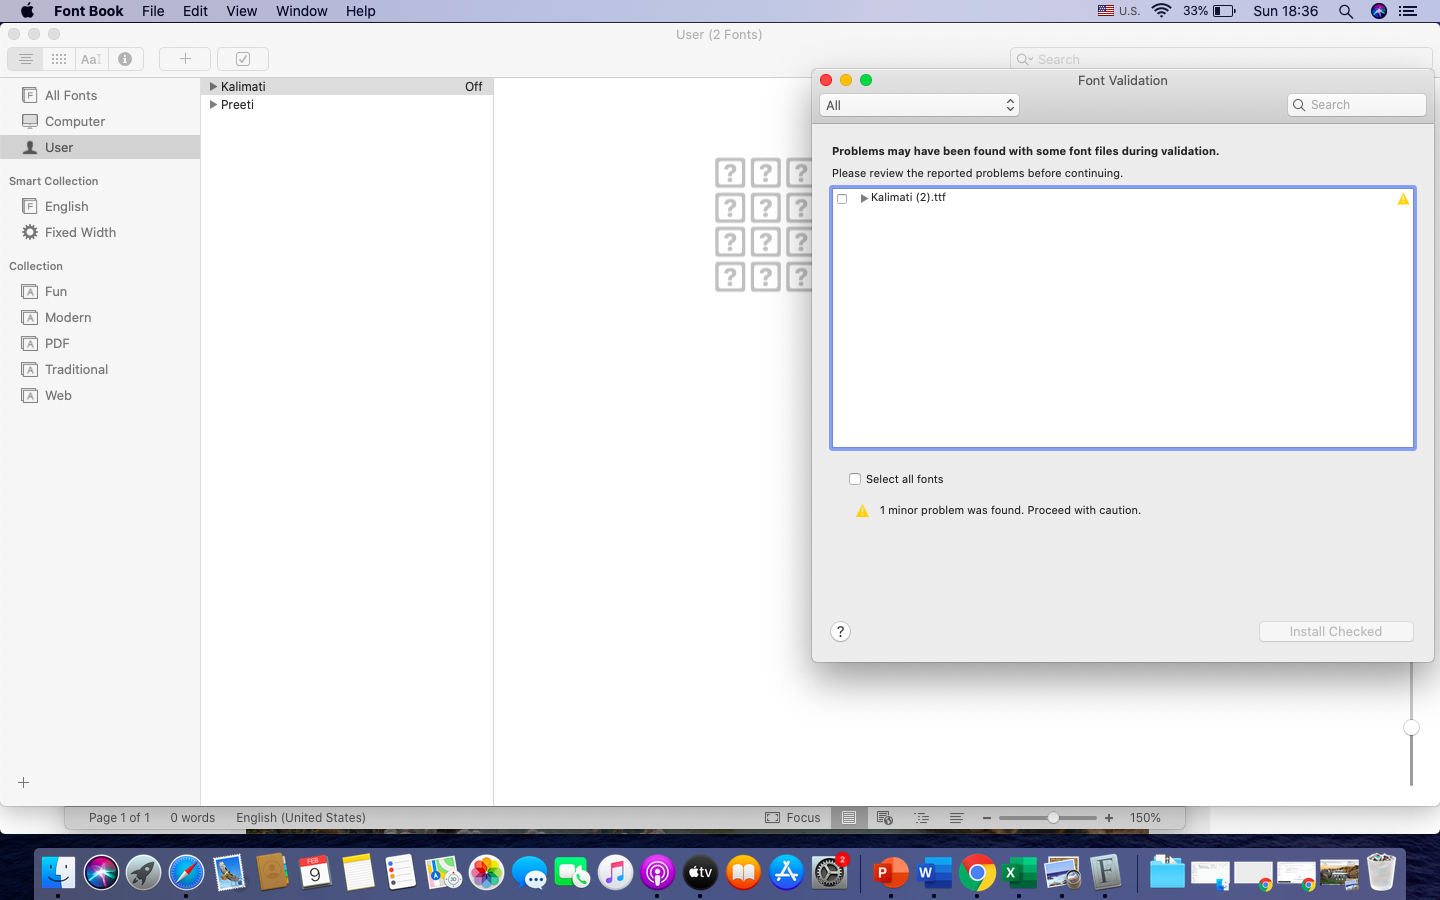Click the Font Book toolbar search field
This screenshot has height=900, width=1440.
1221,59
